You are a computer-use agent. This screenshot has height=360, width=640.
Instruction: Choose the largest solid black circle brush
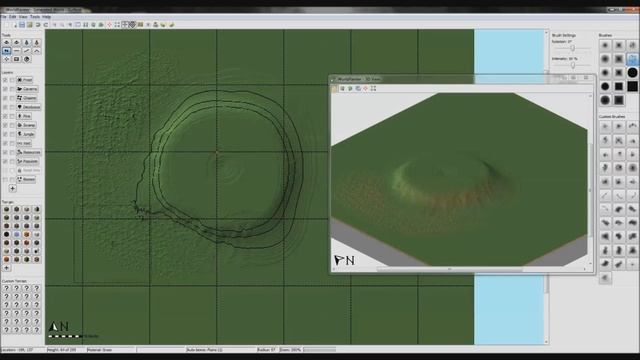632,73
